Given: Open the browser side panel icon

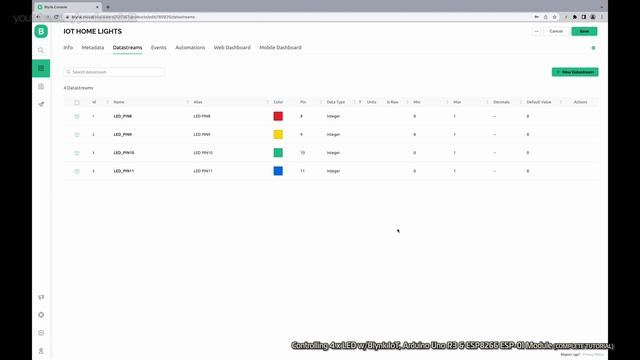Looking at the screenshot, I should coord(584,17).
